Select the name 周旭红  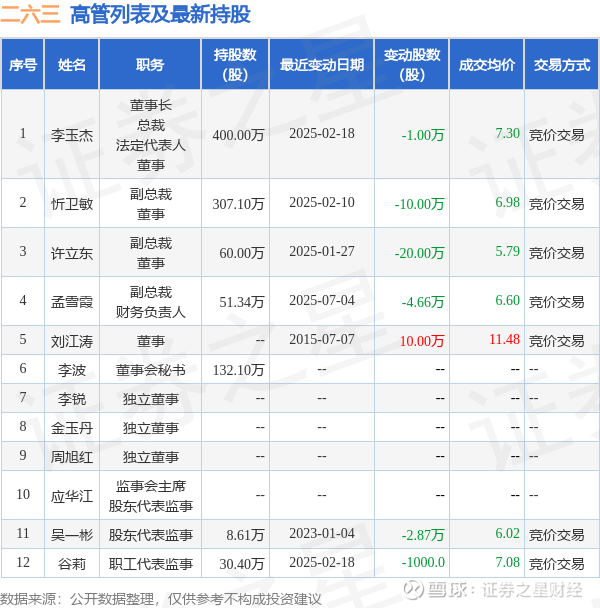click(x=72, y=457)
